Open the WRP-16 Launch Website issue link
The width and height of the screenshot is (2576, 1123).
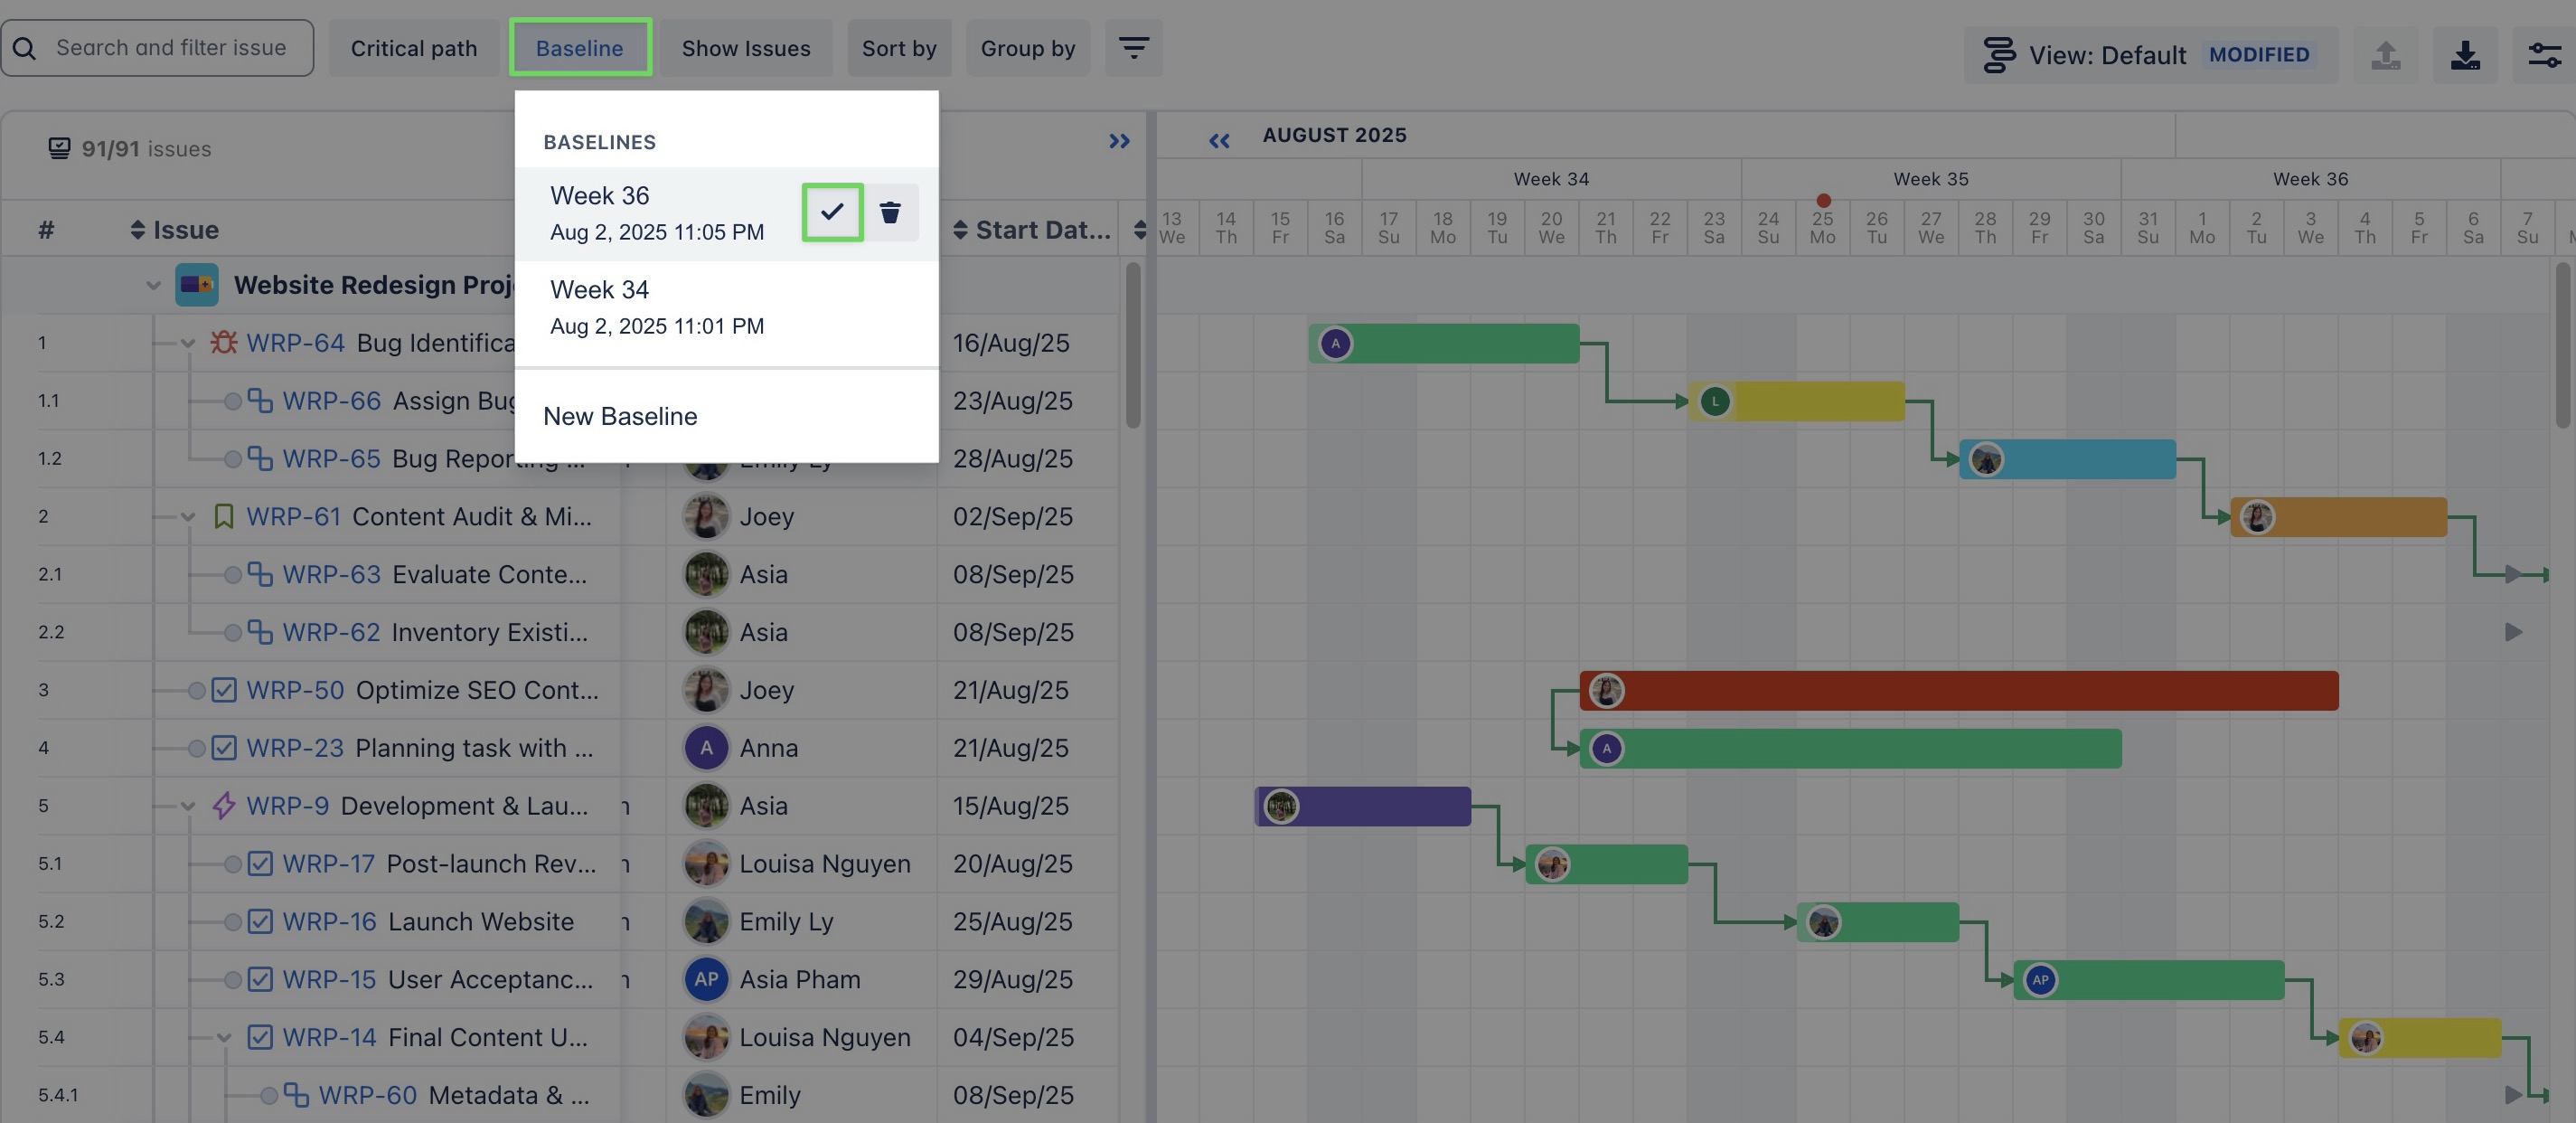(329, 921)
